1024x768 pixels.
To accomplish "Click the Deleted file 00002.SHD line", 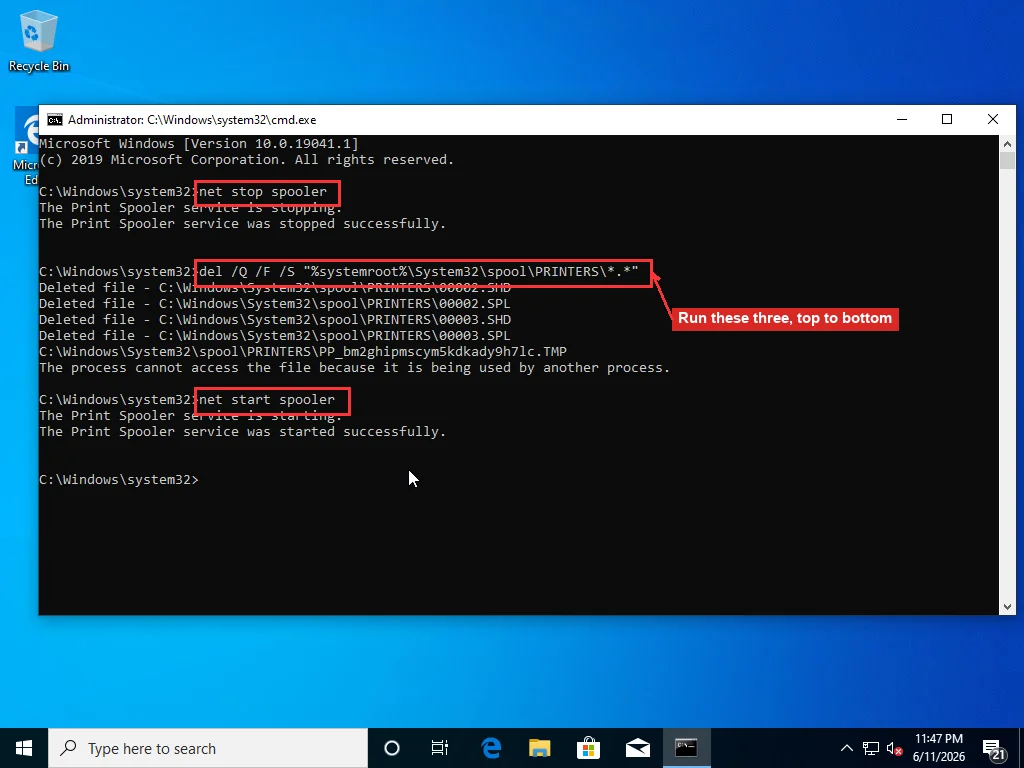I will (275, 287).
